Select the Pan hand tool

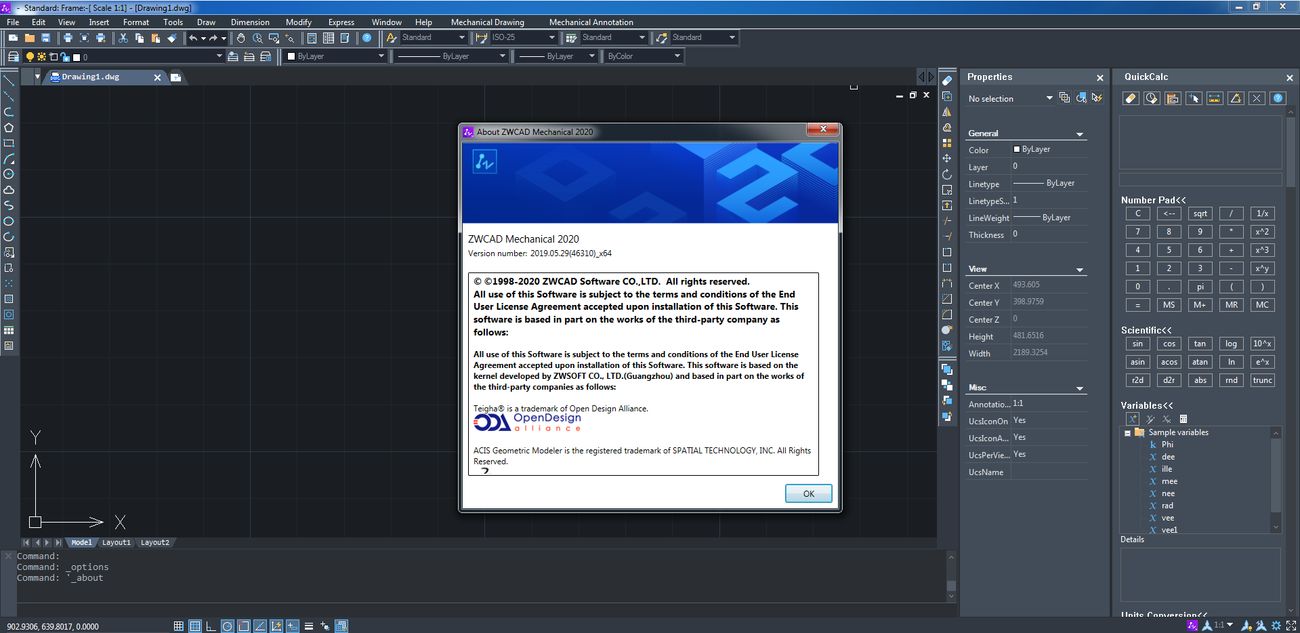[x=241, y=38]
